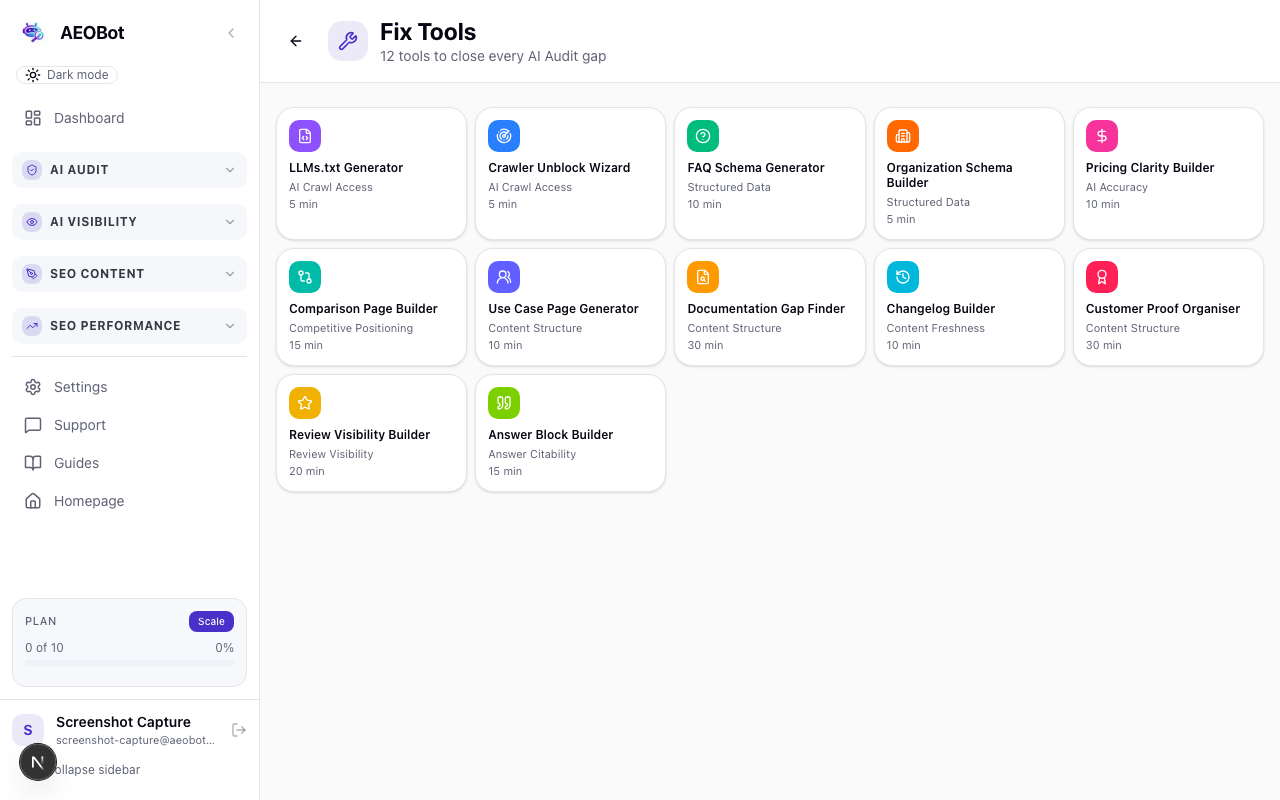The height and width of the screenshot is (800, 1280).
Task: Open the FAQ Schema Generator title
Action: tap(756, 168)
